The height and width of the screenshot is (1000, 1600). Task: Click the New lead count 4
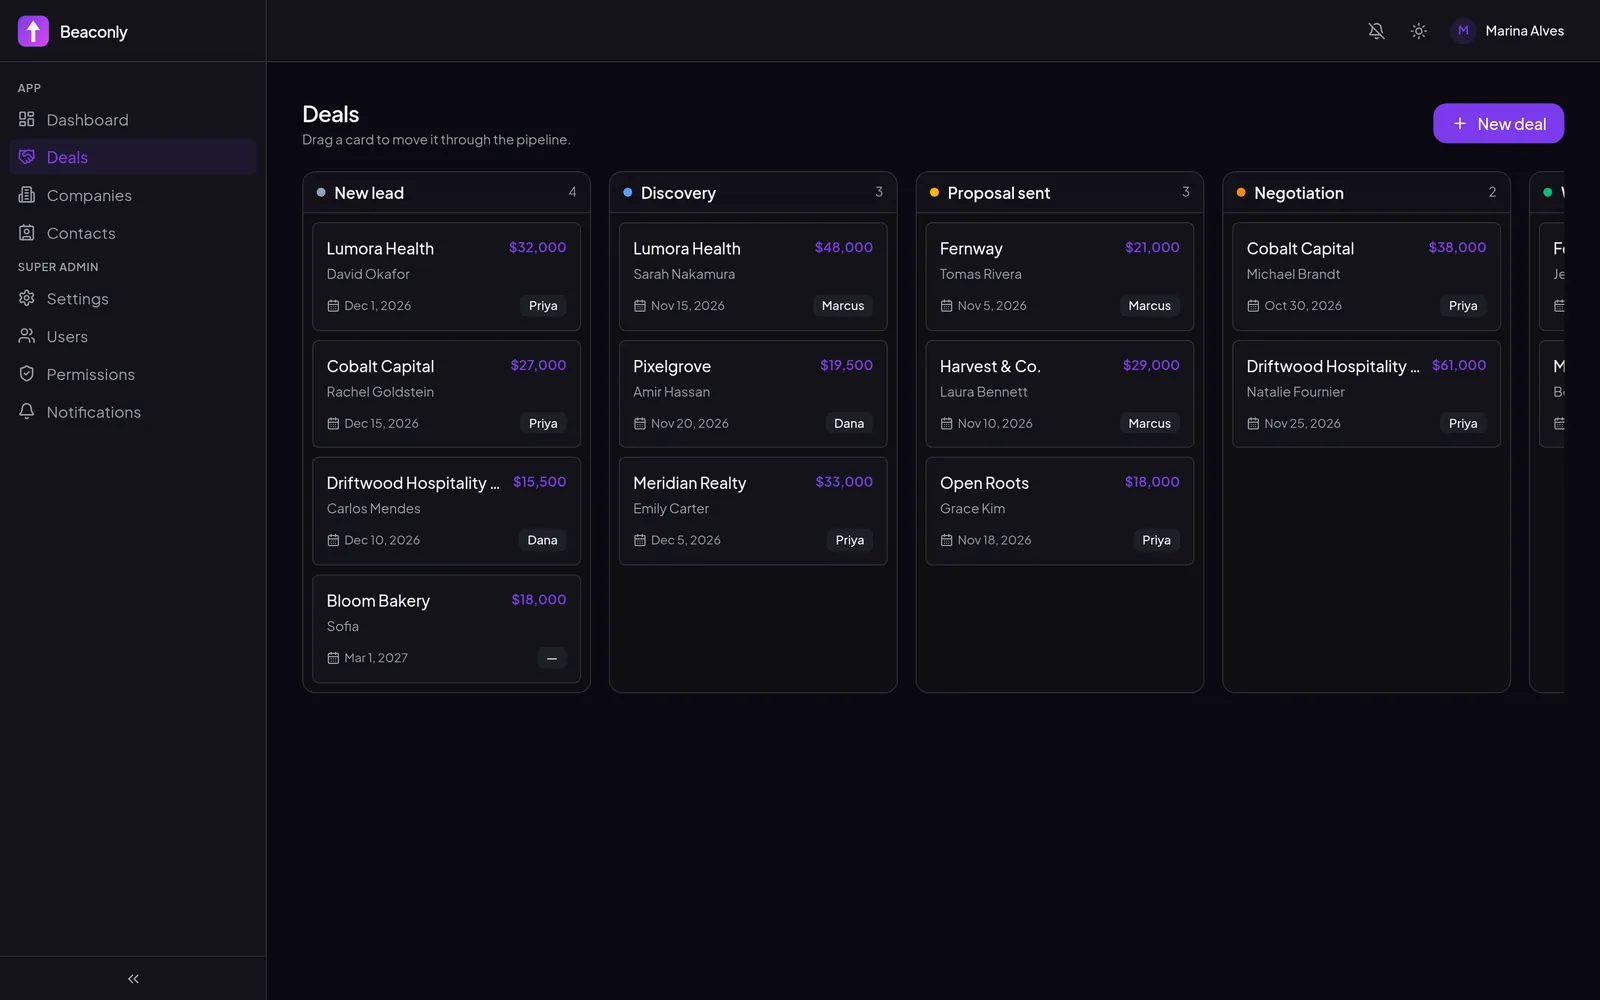click(572, 192)
